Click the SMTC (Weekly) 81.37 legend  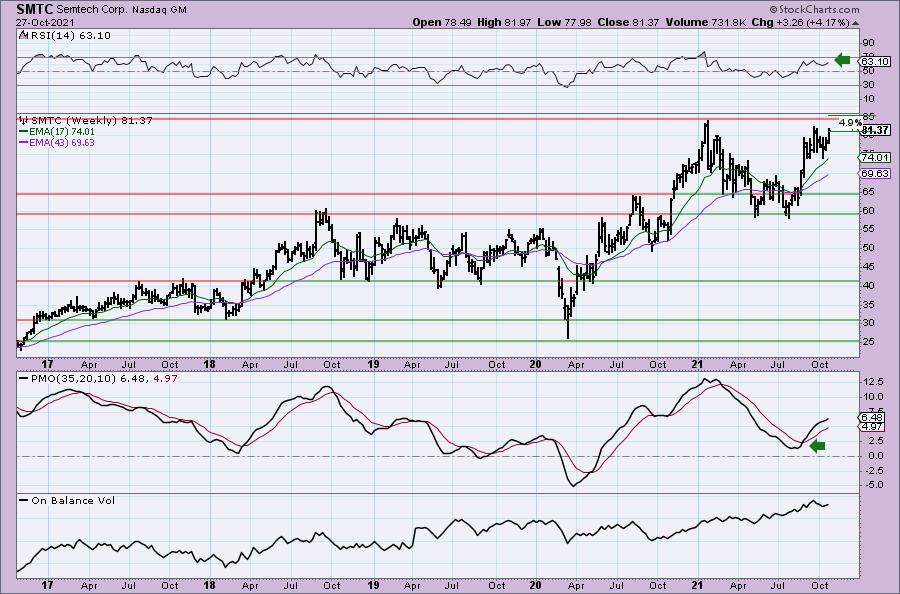[91, 121]
